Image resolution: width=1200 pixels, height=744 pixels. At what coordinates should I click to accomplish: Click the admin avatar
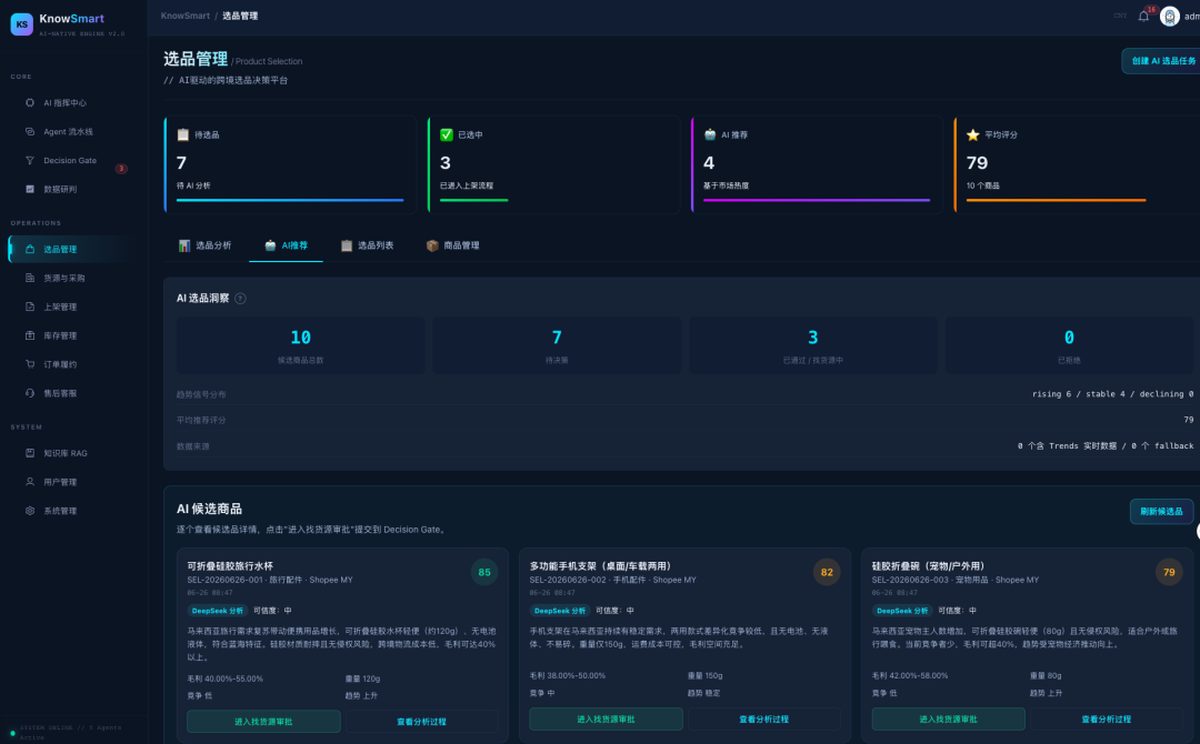pos(1169,16)
